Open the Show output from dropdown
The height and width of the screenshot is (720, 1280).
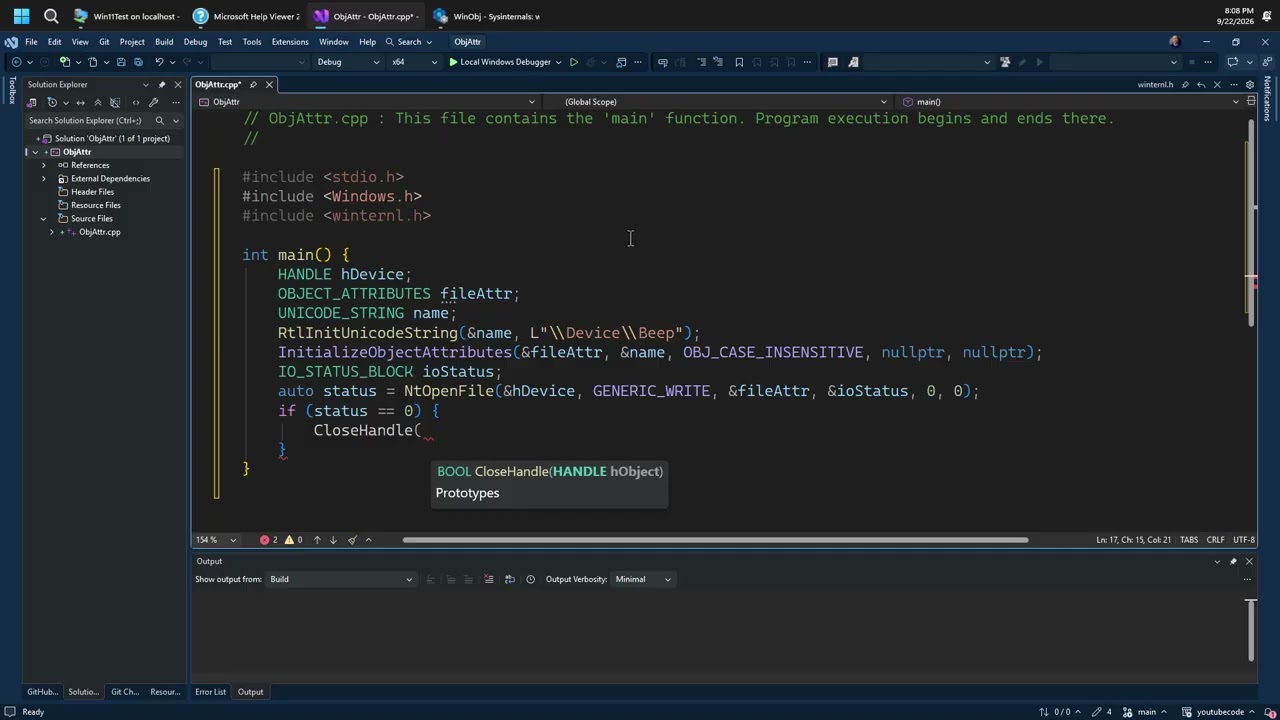(341, 579)
